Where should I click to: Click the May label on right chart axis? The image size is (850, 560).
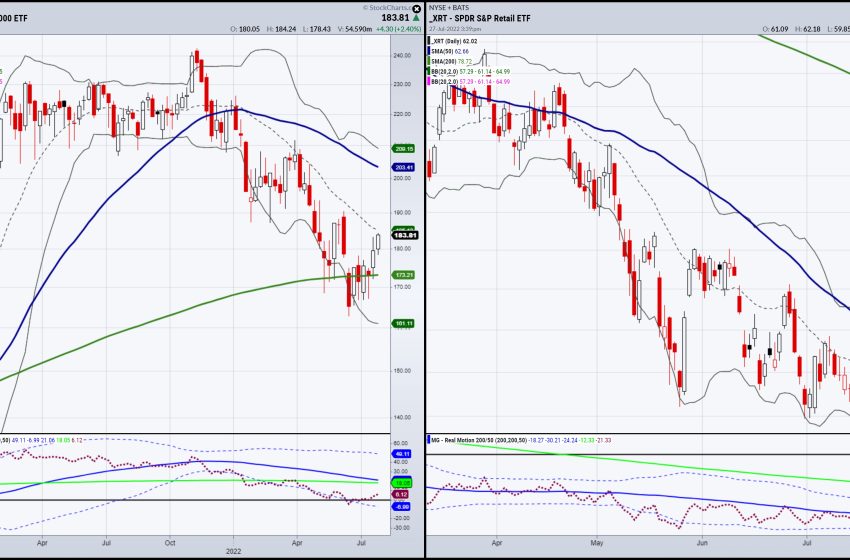pyautogui.click(x=597, y=541)
